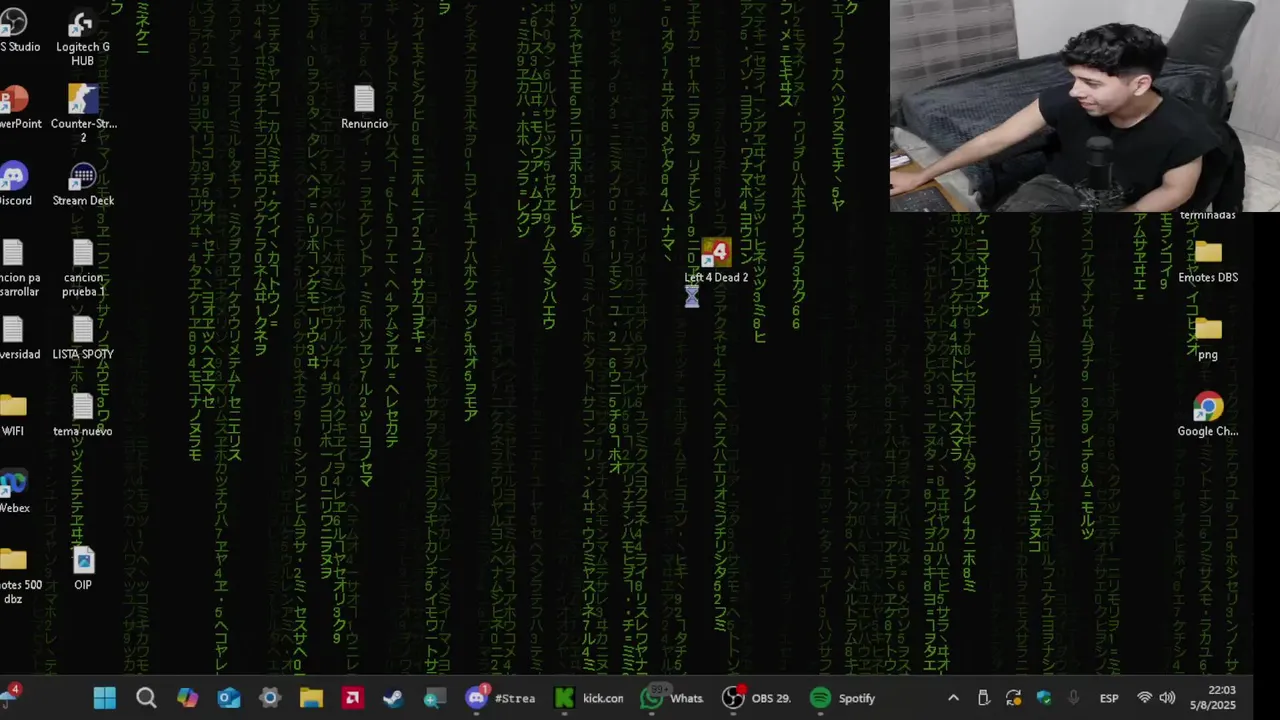Screen dimensions: 1280x720
Task: Open Windows Security shield tray icon
Action: tap(1044, 698)
